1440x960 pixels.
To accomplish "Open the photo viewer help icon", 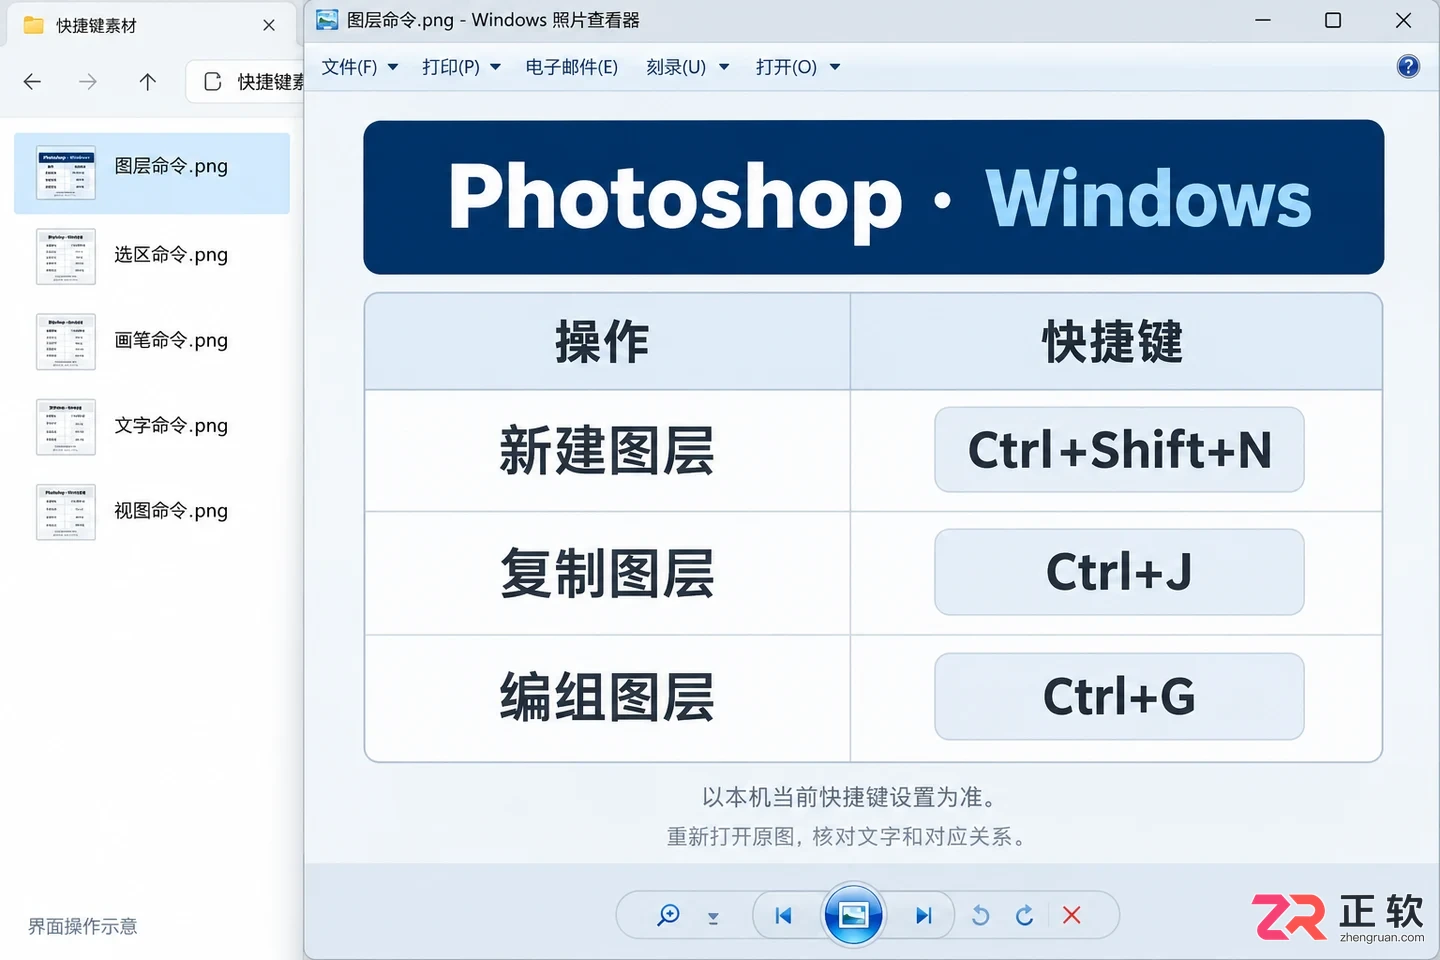I will (1408, 67).
